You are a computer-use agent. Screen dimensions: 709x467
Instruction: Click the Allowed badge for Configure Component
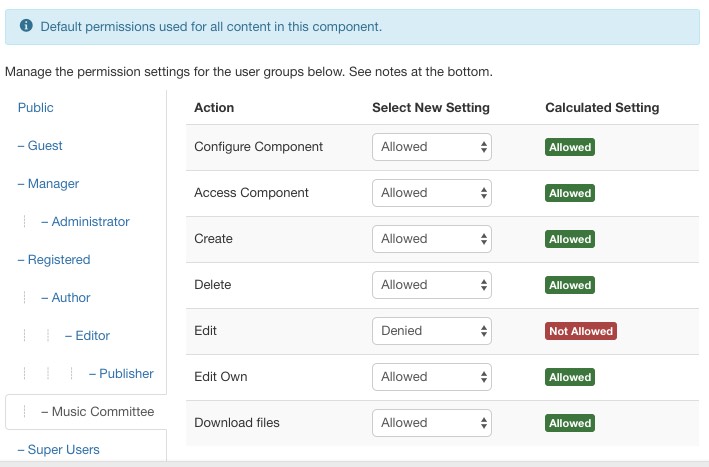(x=570, y=147)
